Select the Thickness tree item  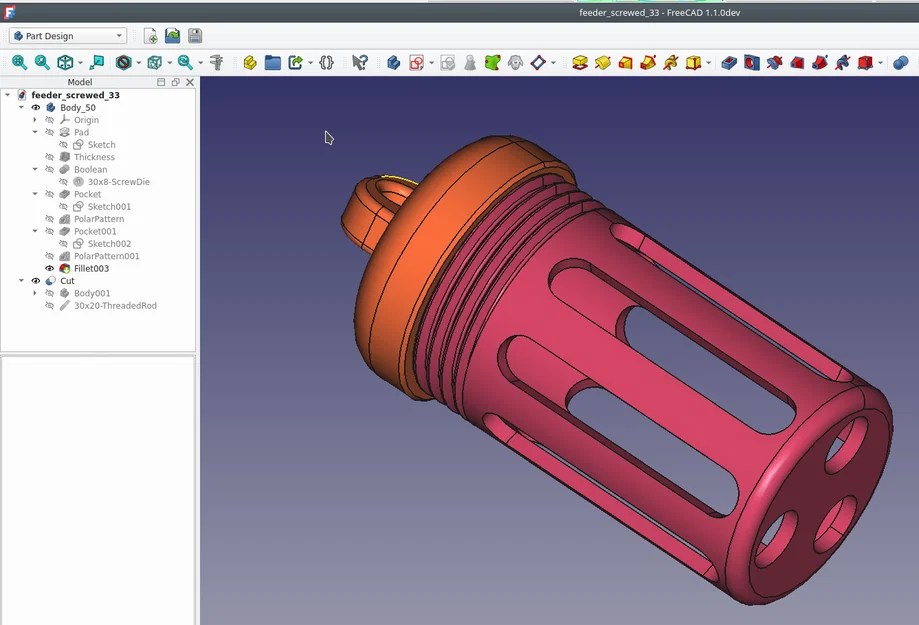(94, 157)
